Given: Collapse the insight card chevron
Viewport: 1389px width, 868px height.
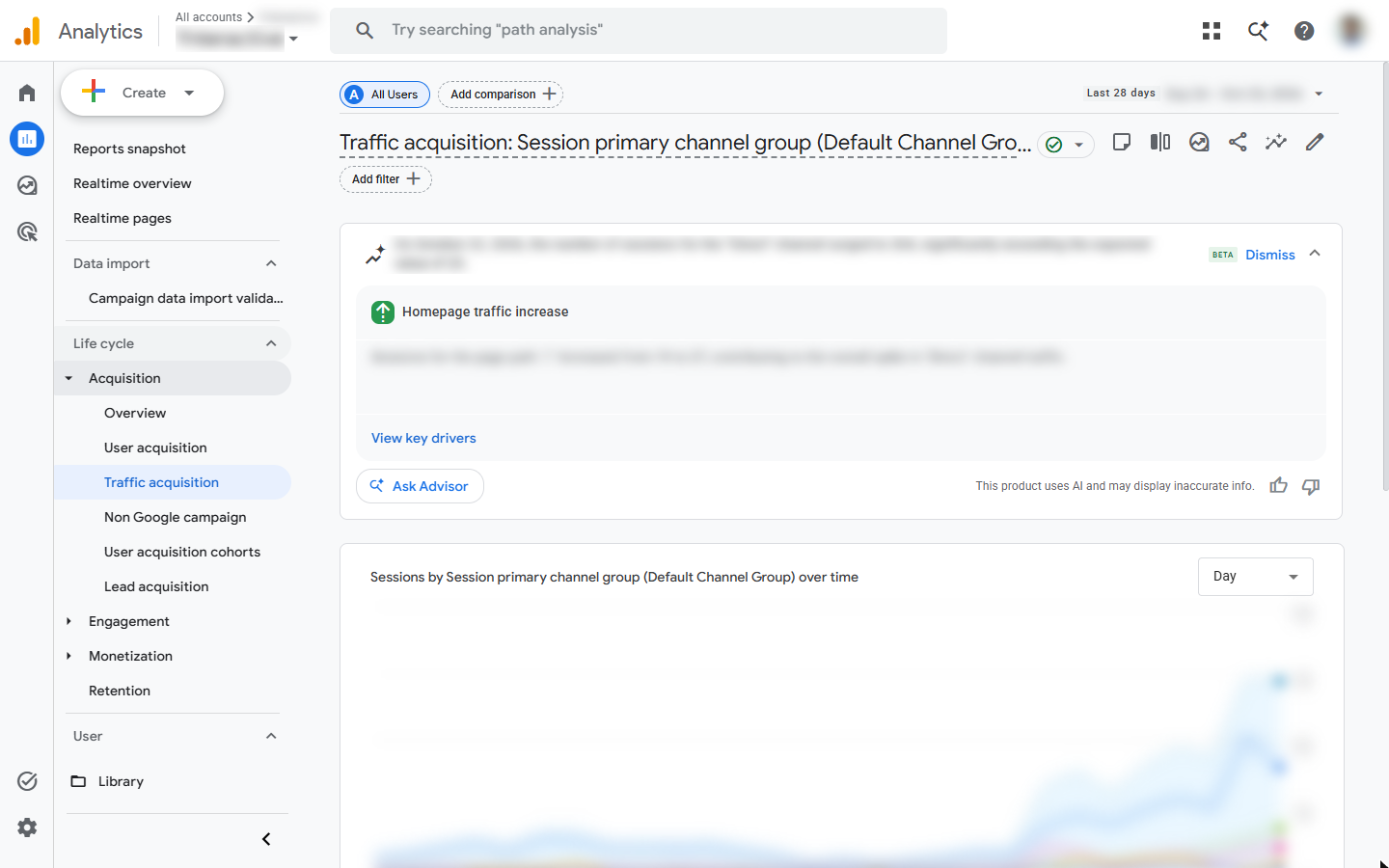Looking at the screenshot, I should click(x=1315, y=254).
